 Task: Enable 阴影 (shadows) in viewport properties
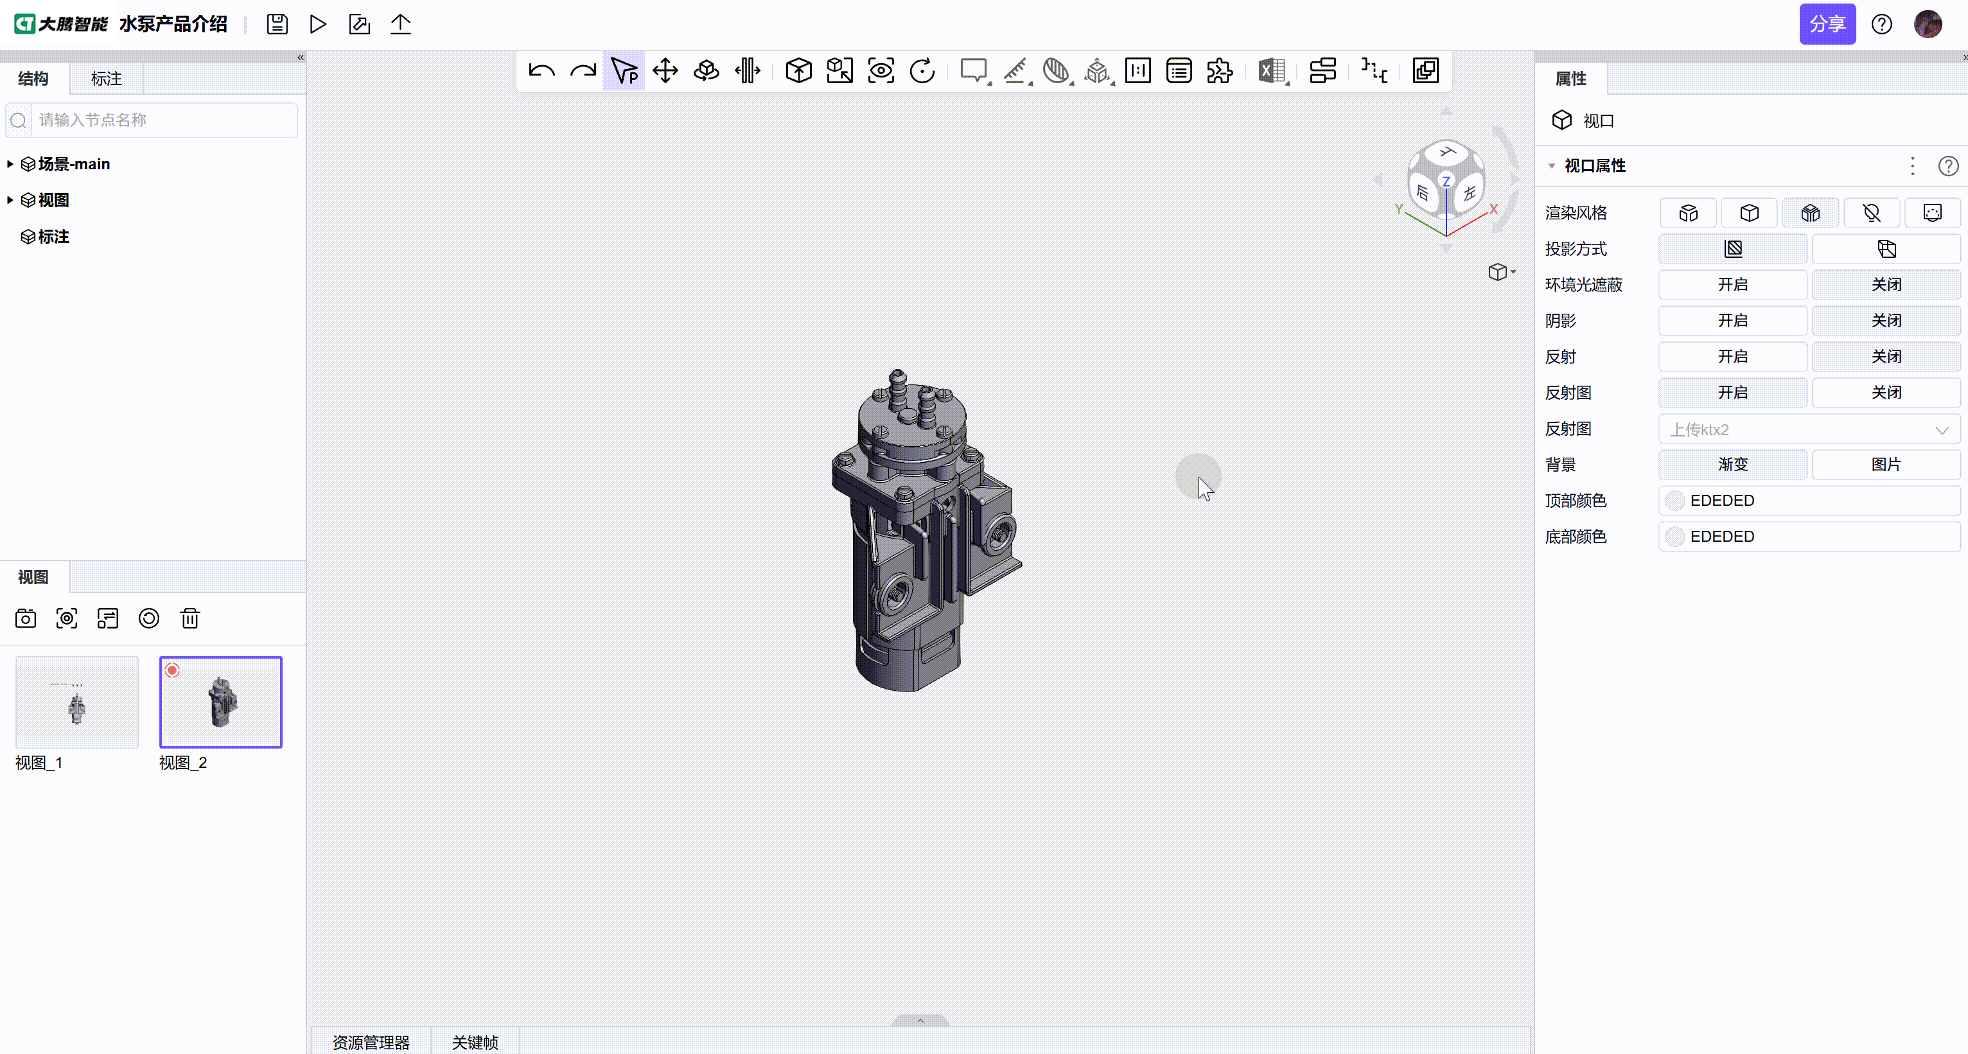click(1732, 320)
